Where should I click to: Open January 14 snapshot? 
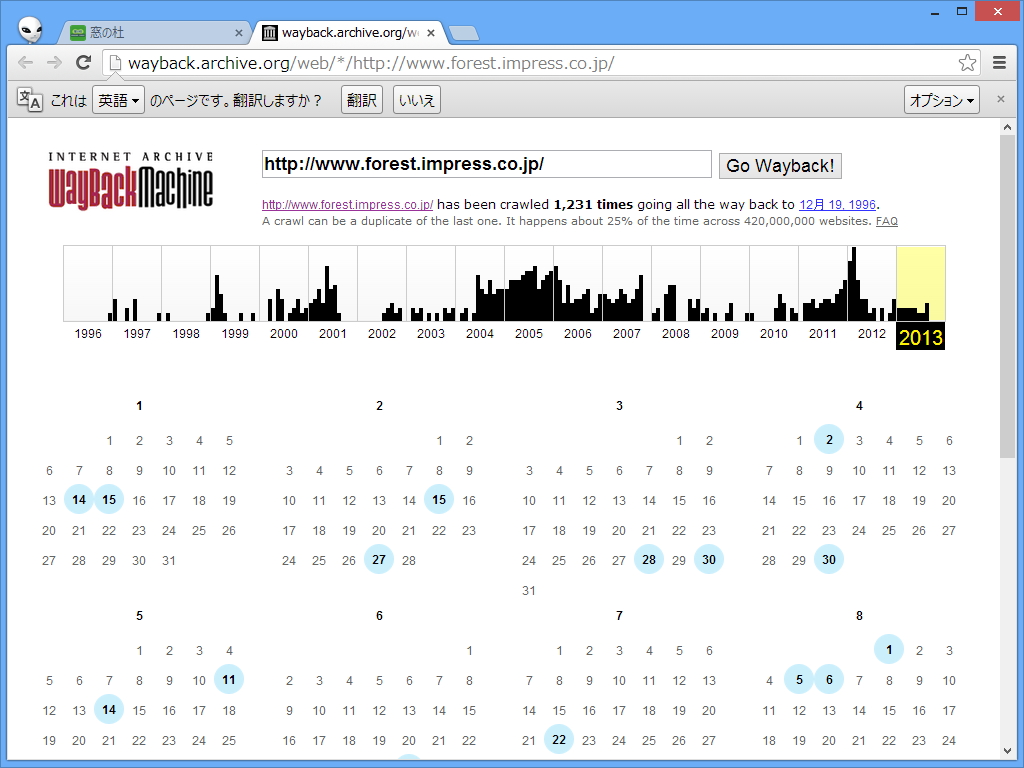(79, 500)
